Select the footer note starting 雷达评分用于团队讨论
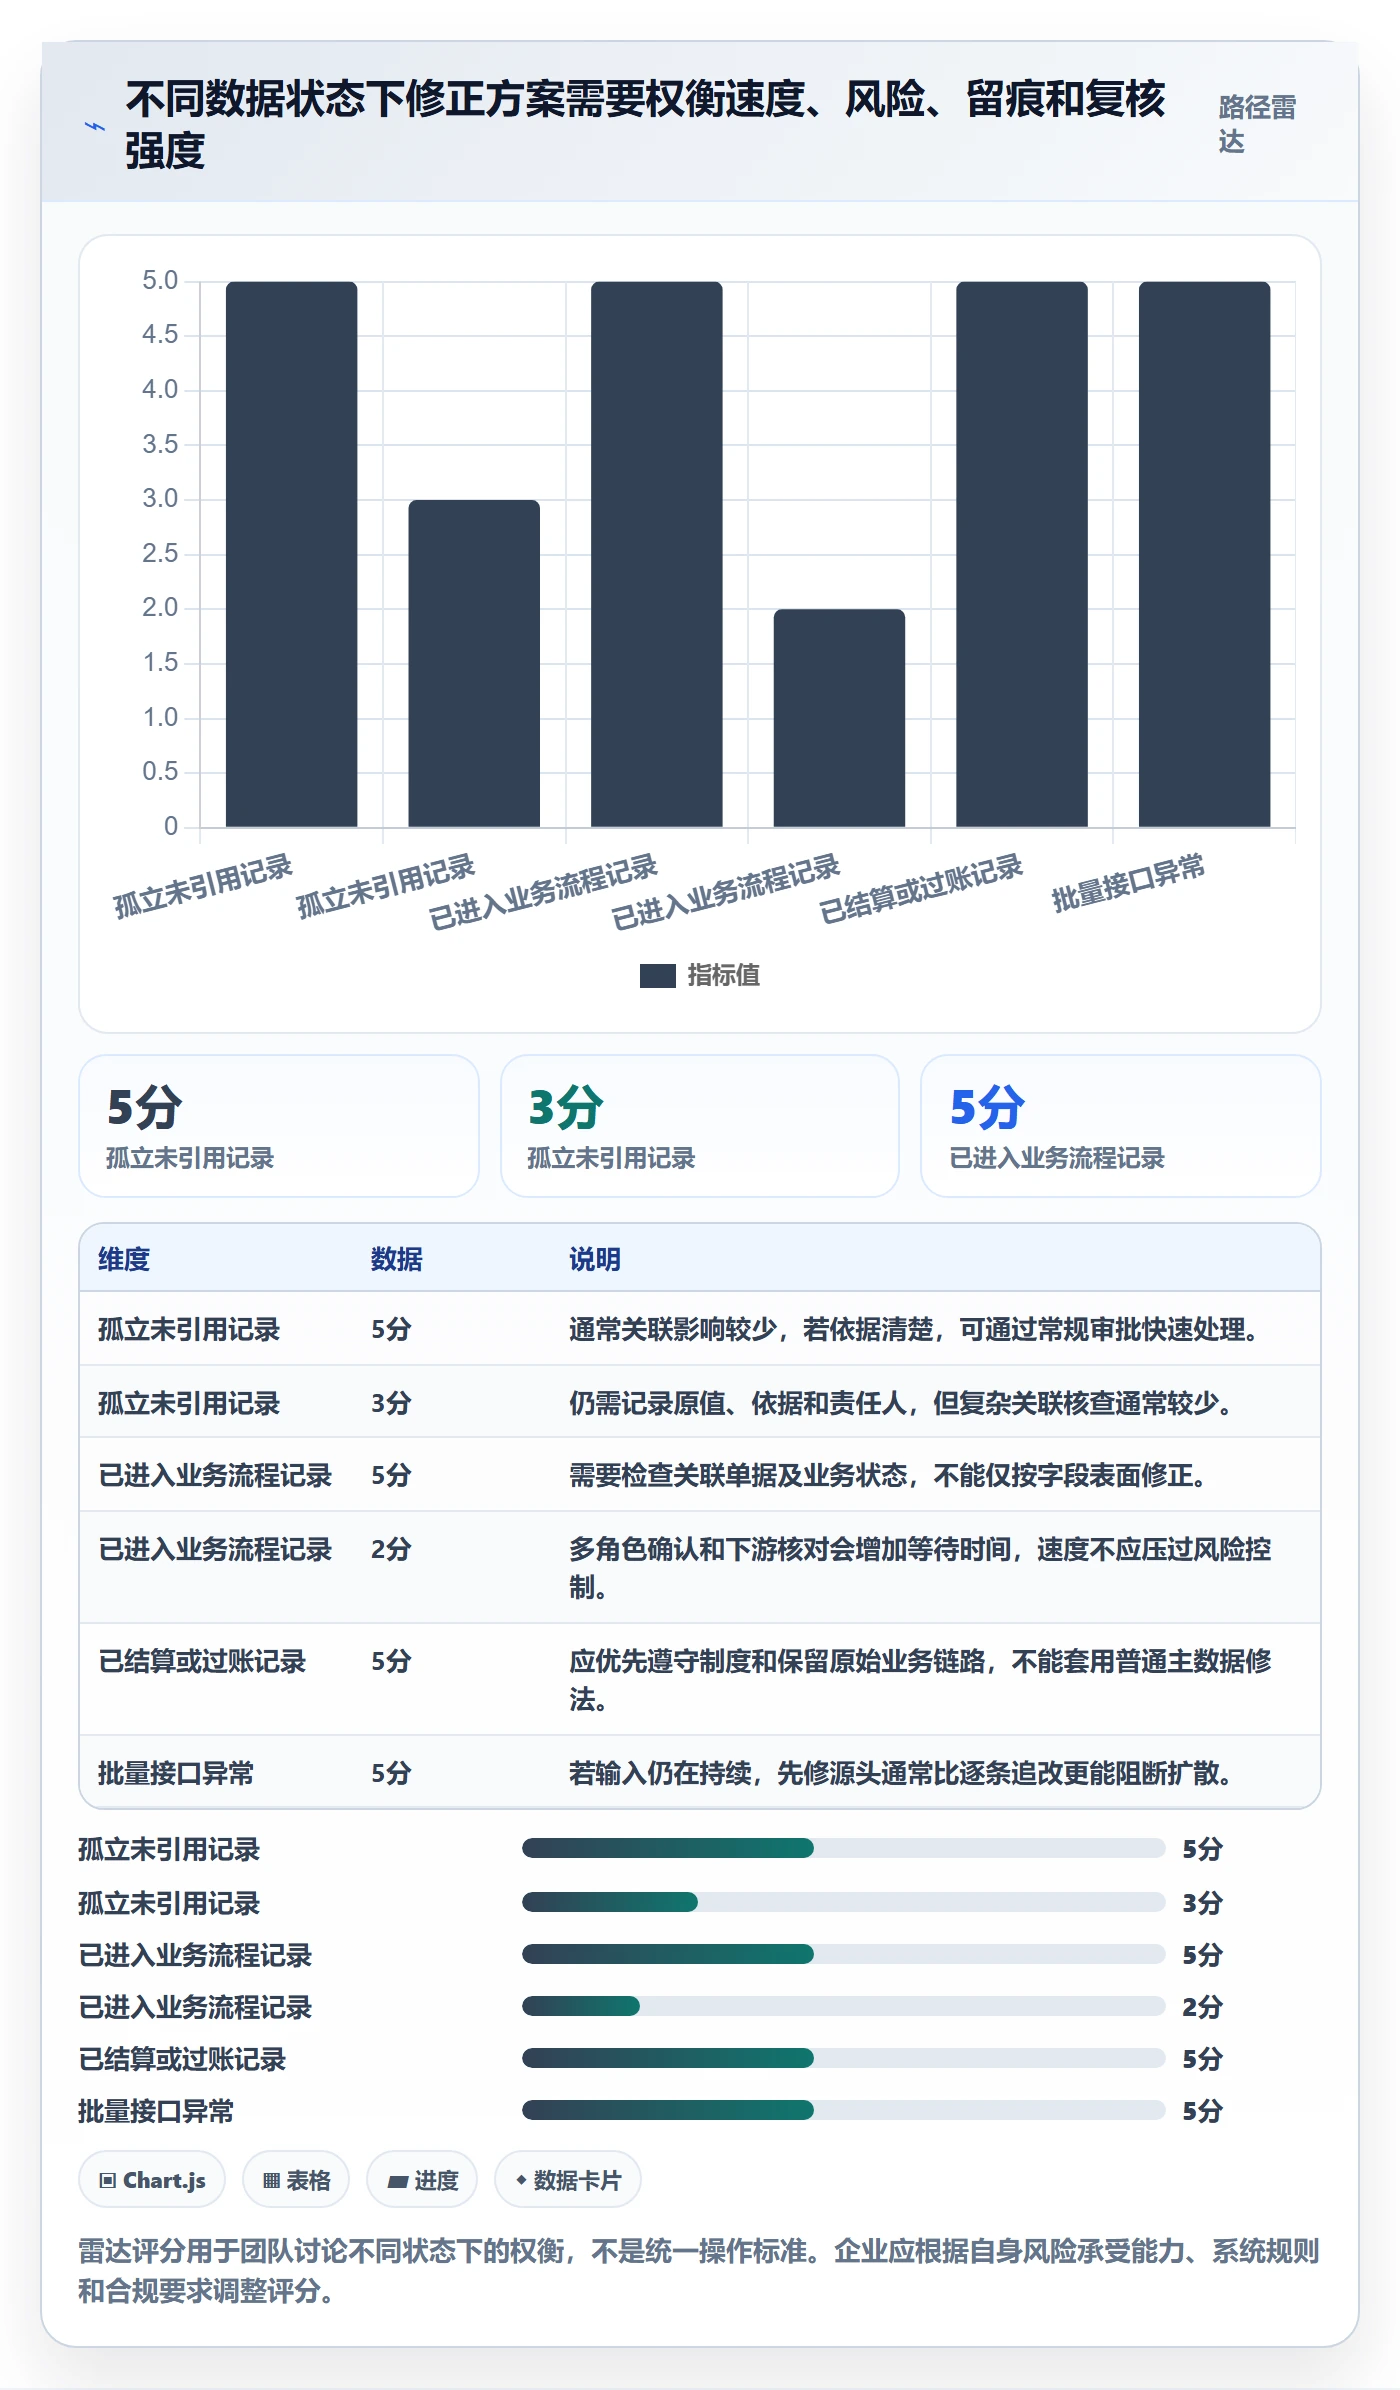The height and width of the screenshot is (2390, 1400). pyautogui.click(x=699, y=2270)
